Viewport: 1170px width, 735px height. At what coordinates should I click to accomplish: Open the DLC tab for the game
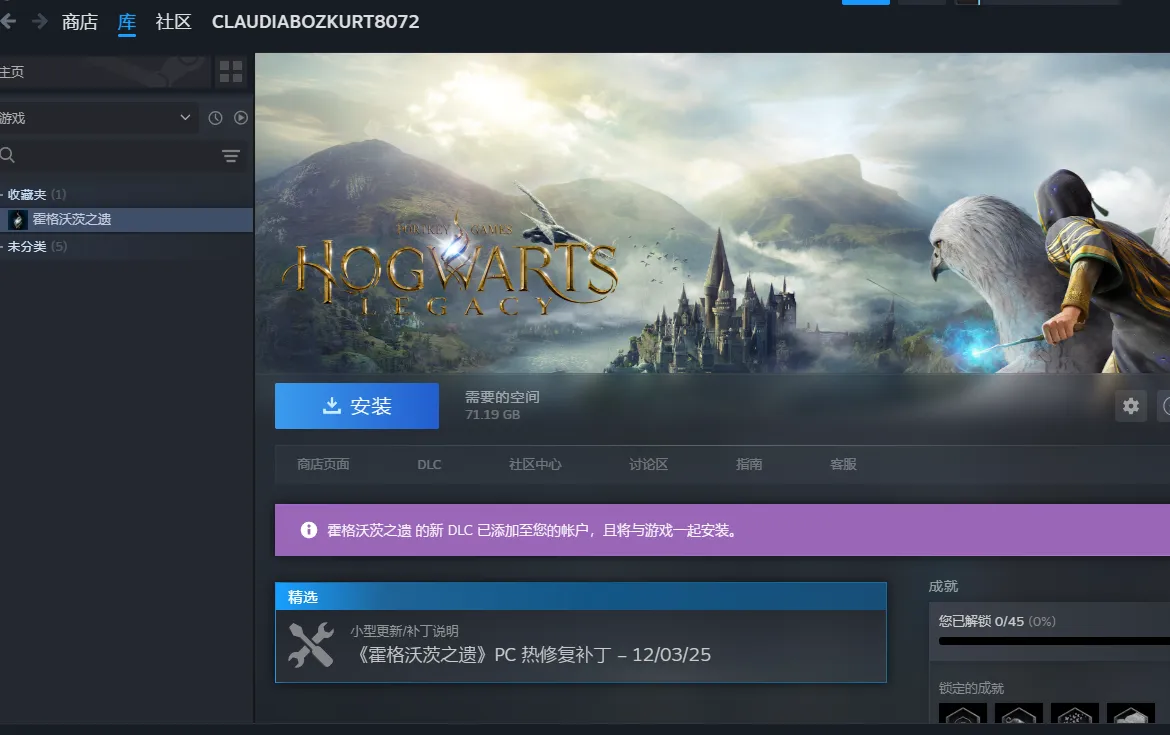tap(429, 465)
